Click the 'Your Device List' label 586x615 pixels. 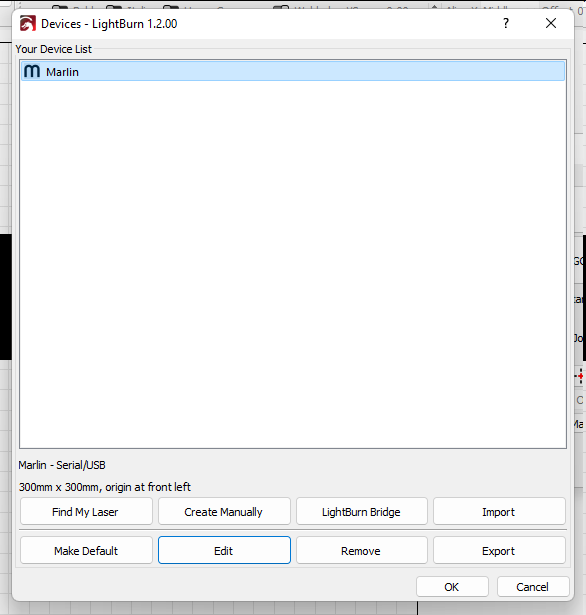tap(53, 49)
